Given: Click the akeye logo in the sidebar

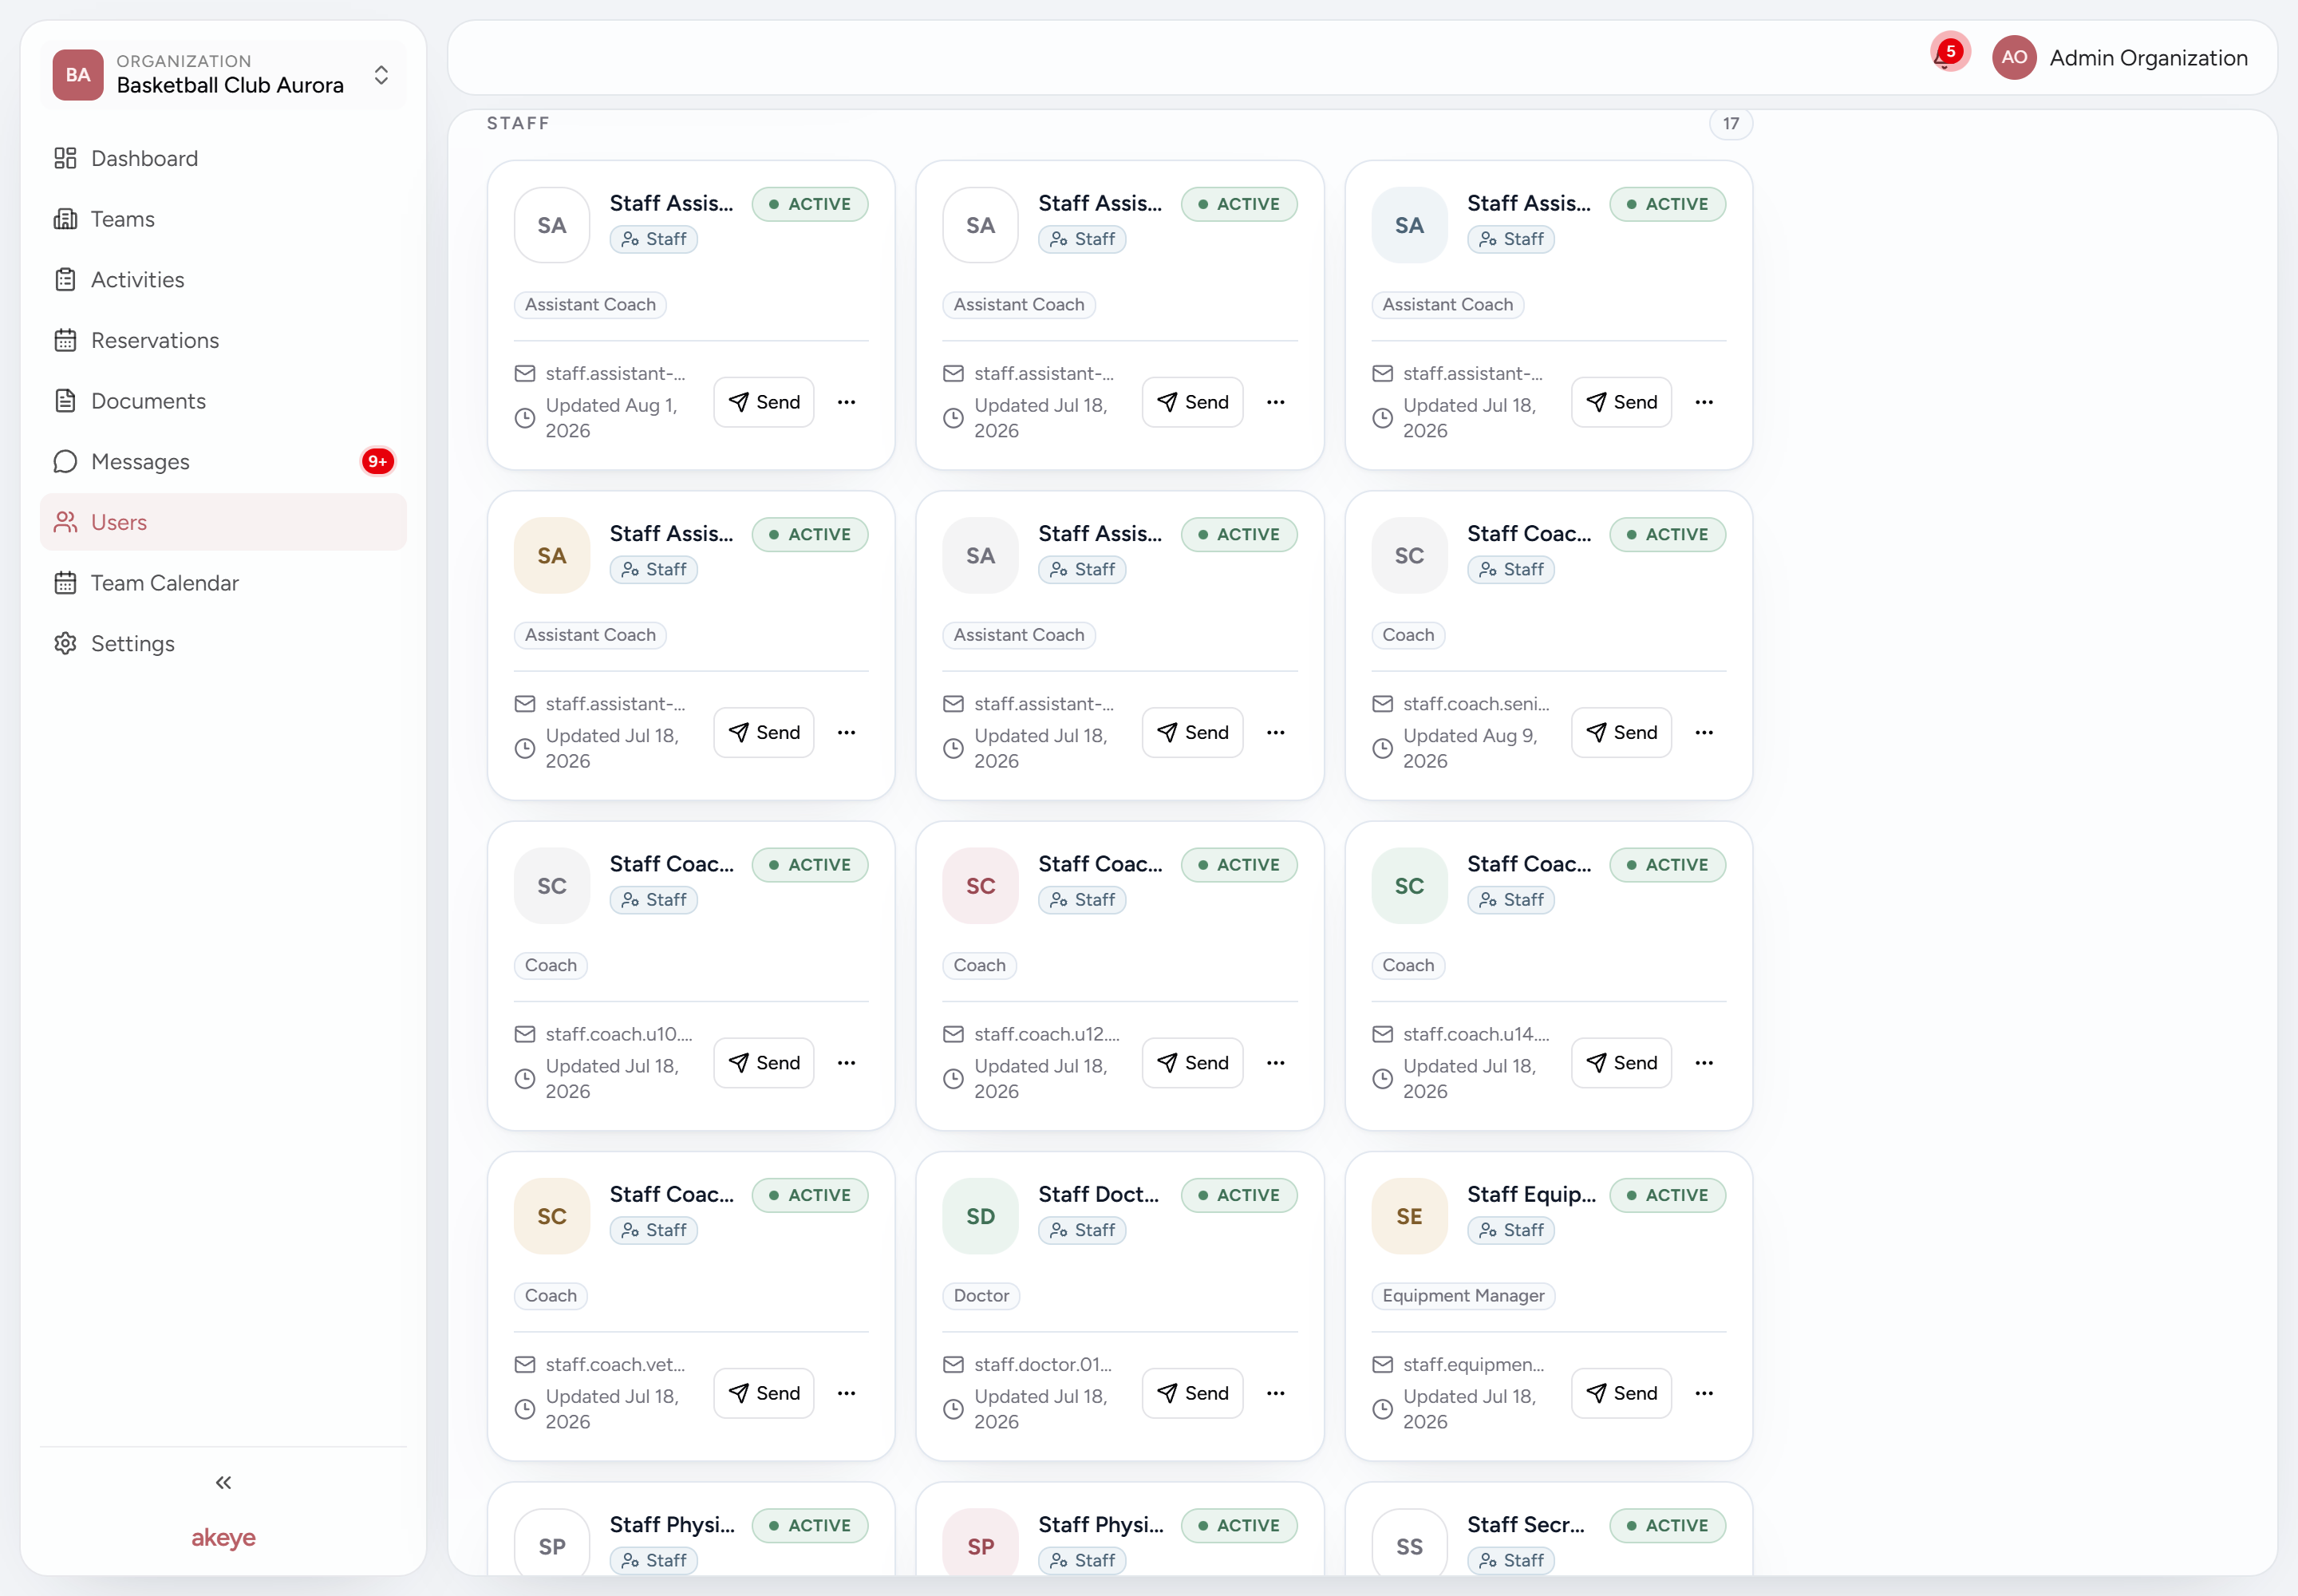Looking at the screenshot, I should click(x=223, y=1537).
